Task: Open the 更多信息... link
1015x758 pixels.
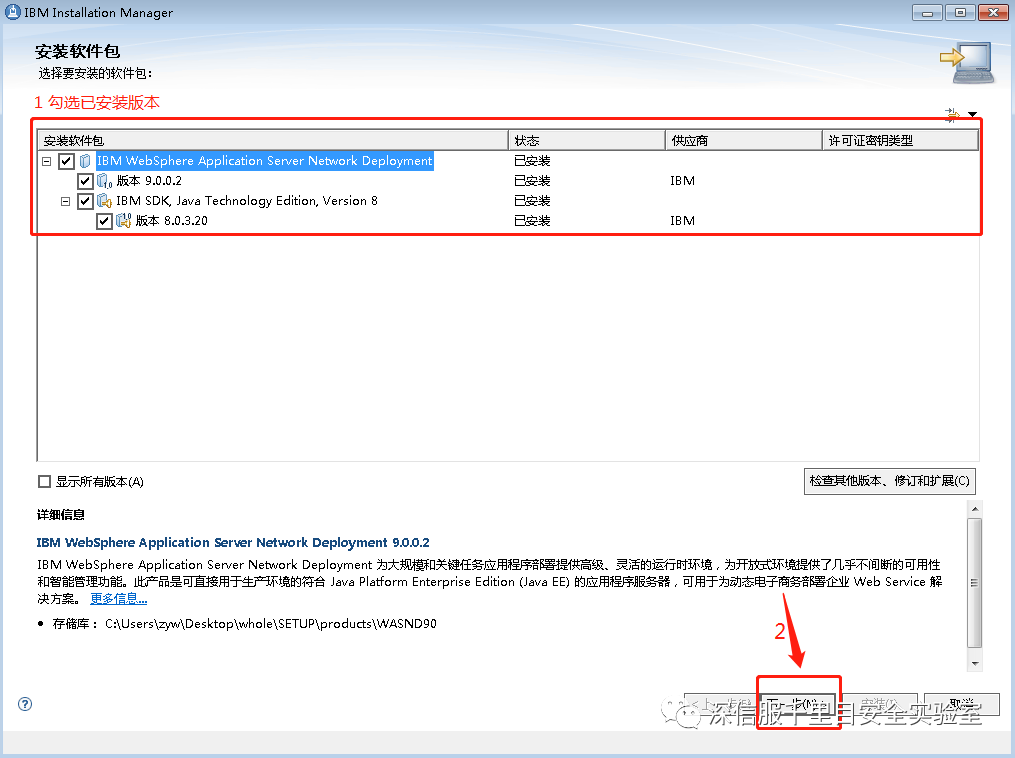Action: click(118, 599)
